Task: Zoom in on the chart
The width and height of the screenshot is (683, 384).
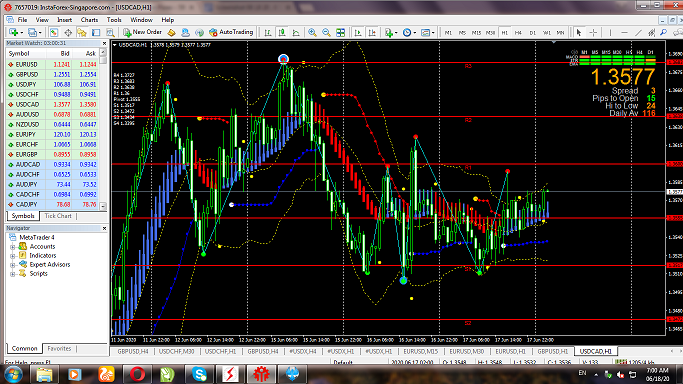Action: (x=312, y=32)
